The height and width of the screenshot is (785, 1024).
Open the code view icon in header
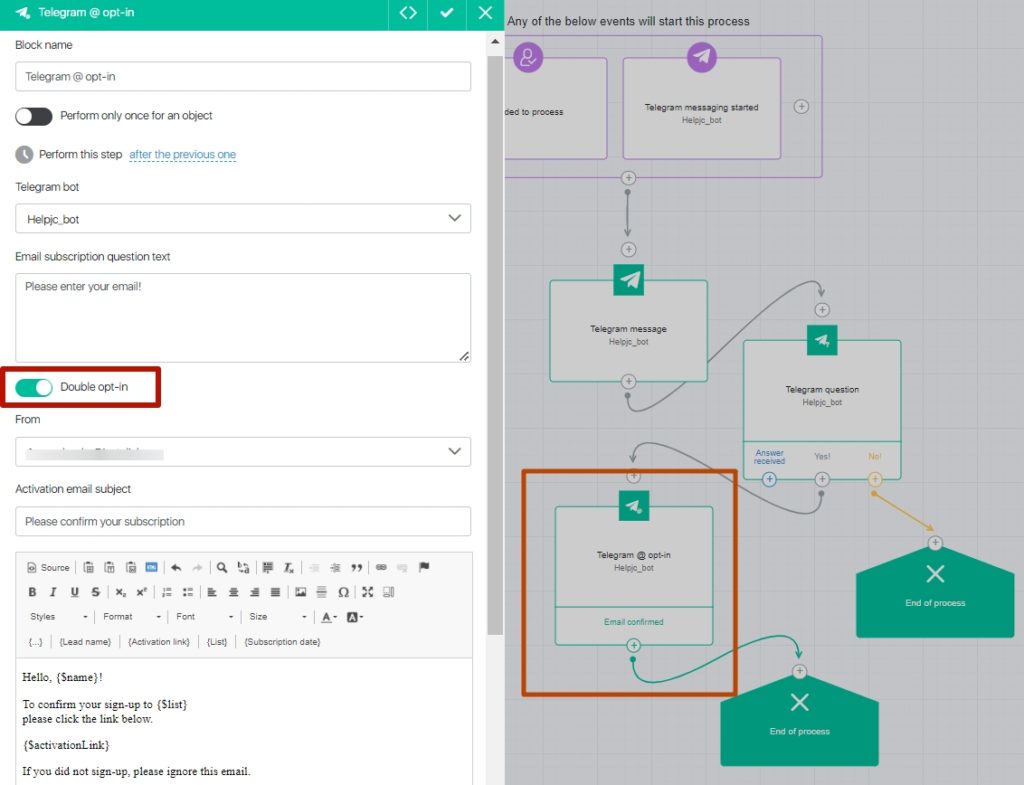tap(408, 13)
